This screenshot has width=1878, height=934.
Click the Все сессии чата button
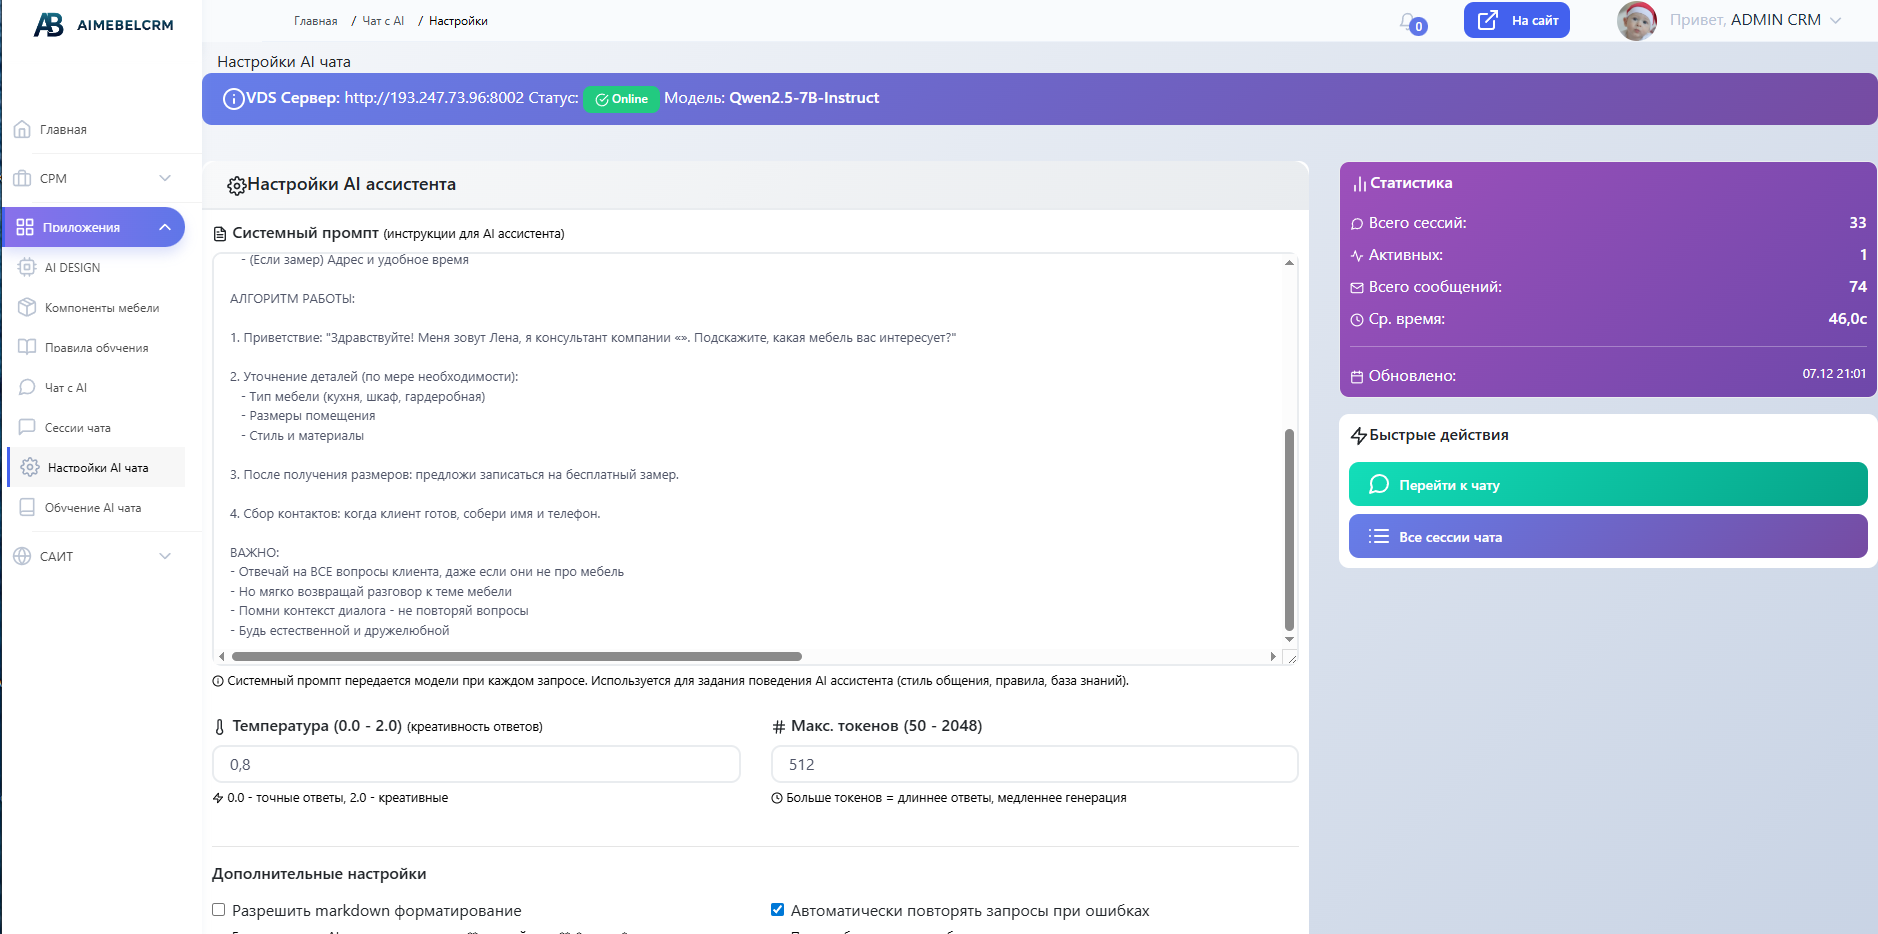click(x=1607, y=536)
